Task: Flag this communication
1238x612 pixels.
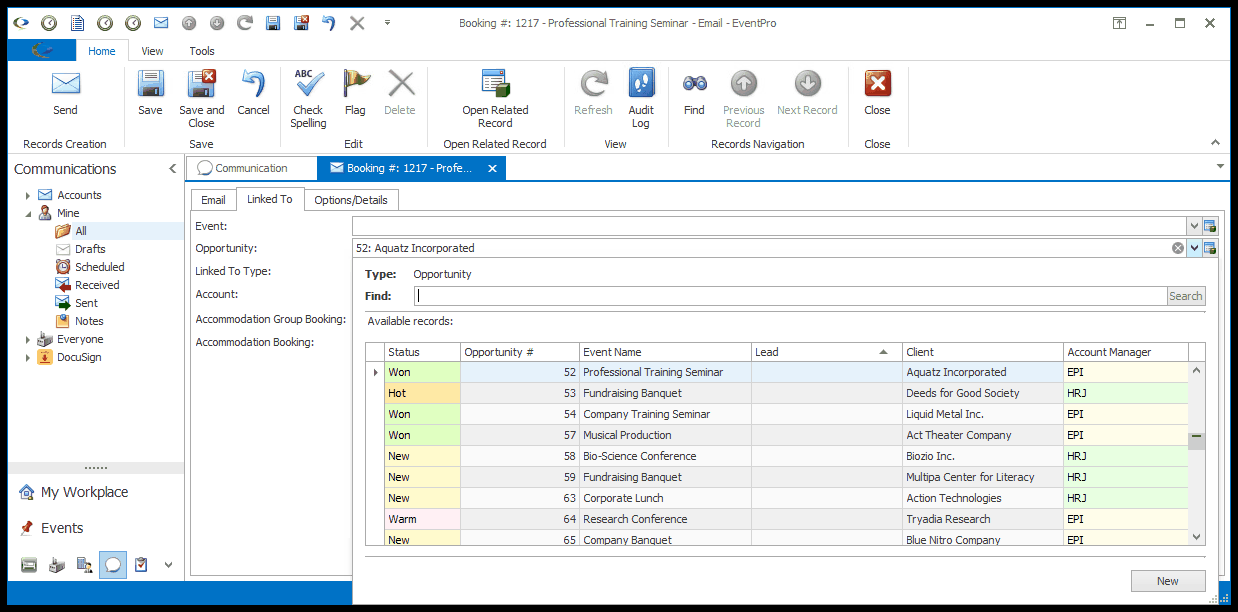Action: point(355,93)
